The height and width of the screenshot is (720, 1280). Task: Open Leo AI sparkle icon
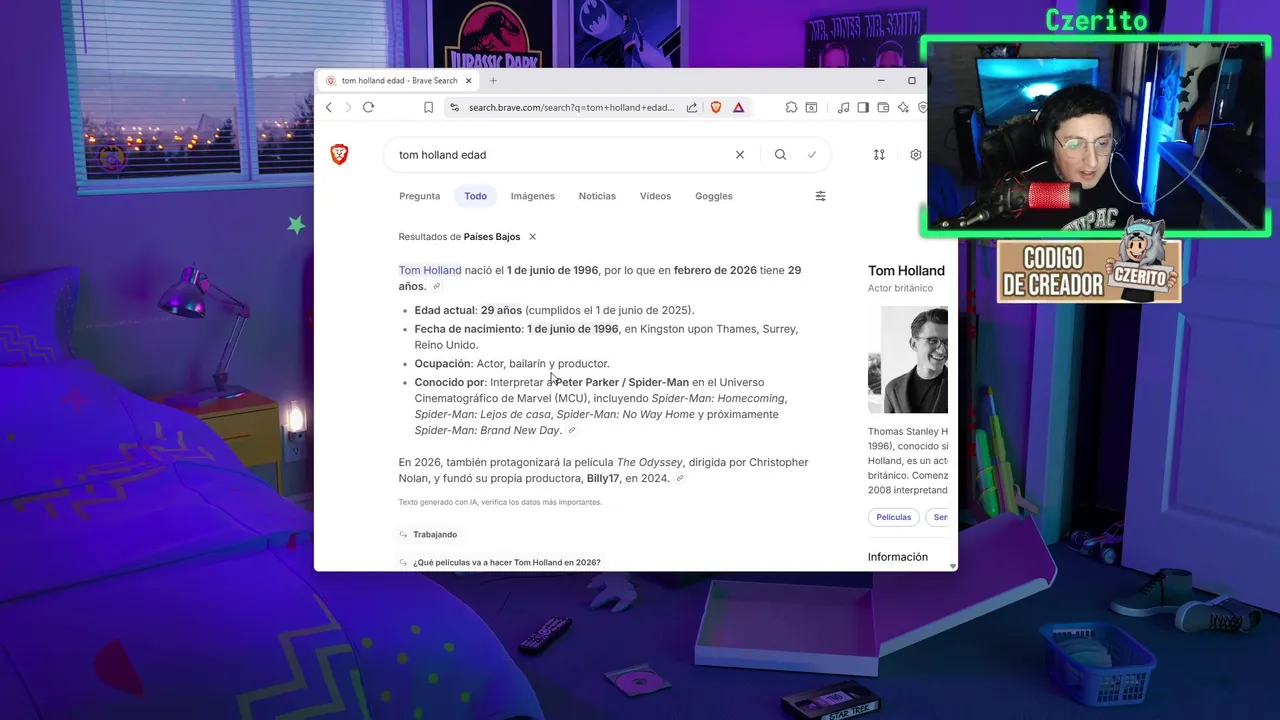pos(903,107)
